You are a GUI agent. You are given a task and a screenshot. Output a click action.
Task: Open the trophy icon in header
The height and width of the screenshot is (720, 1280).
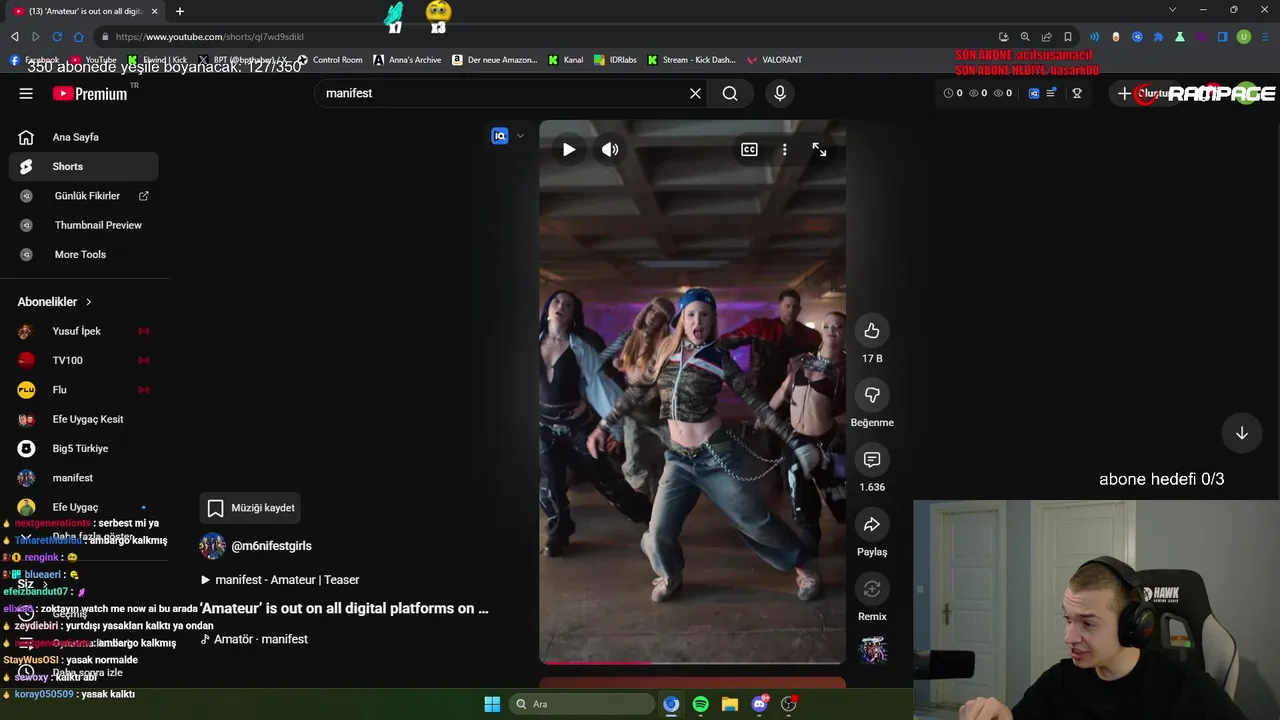point(1077,93)
